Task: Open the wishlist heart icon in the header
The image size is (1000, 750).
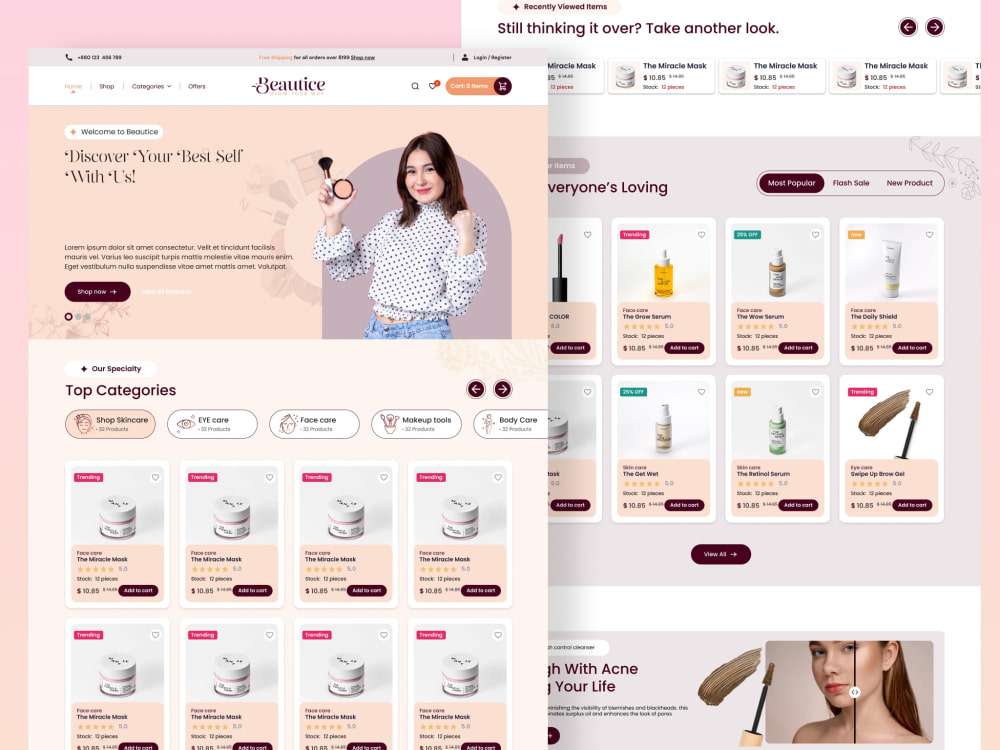Action: [433, 85]
